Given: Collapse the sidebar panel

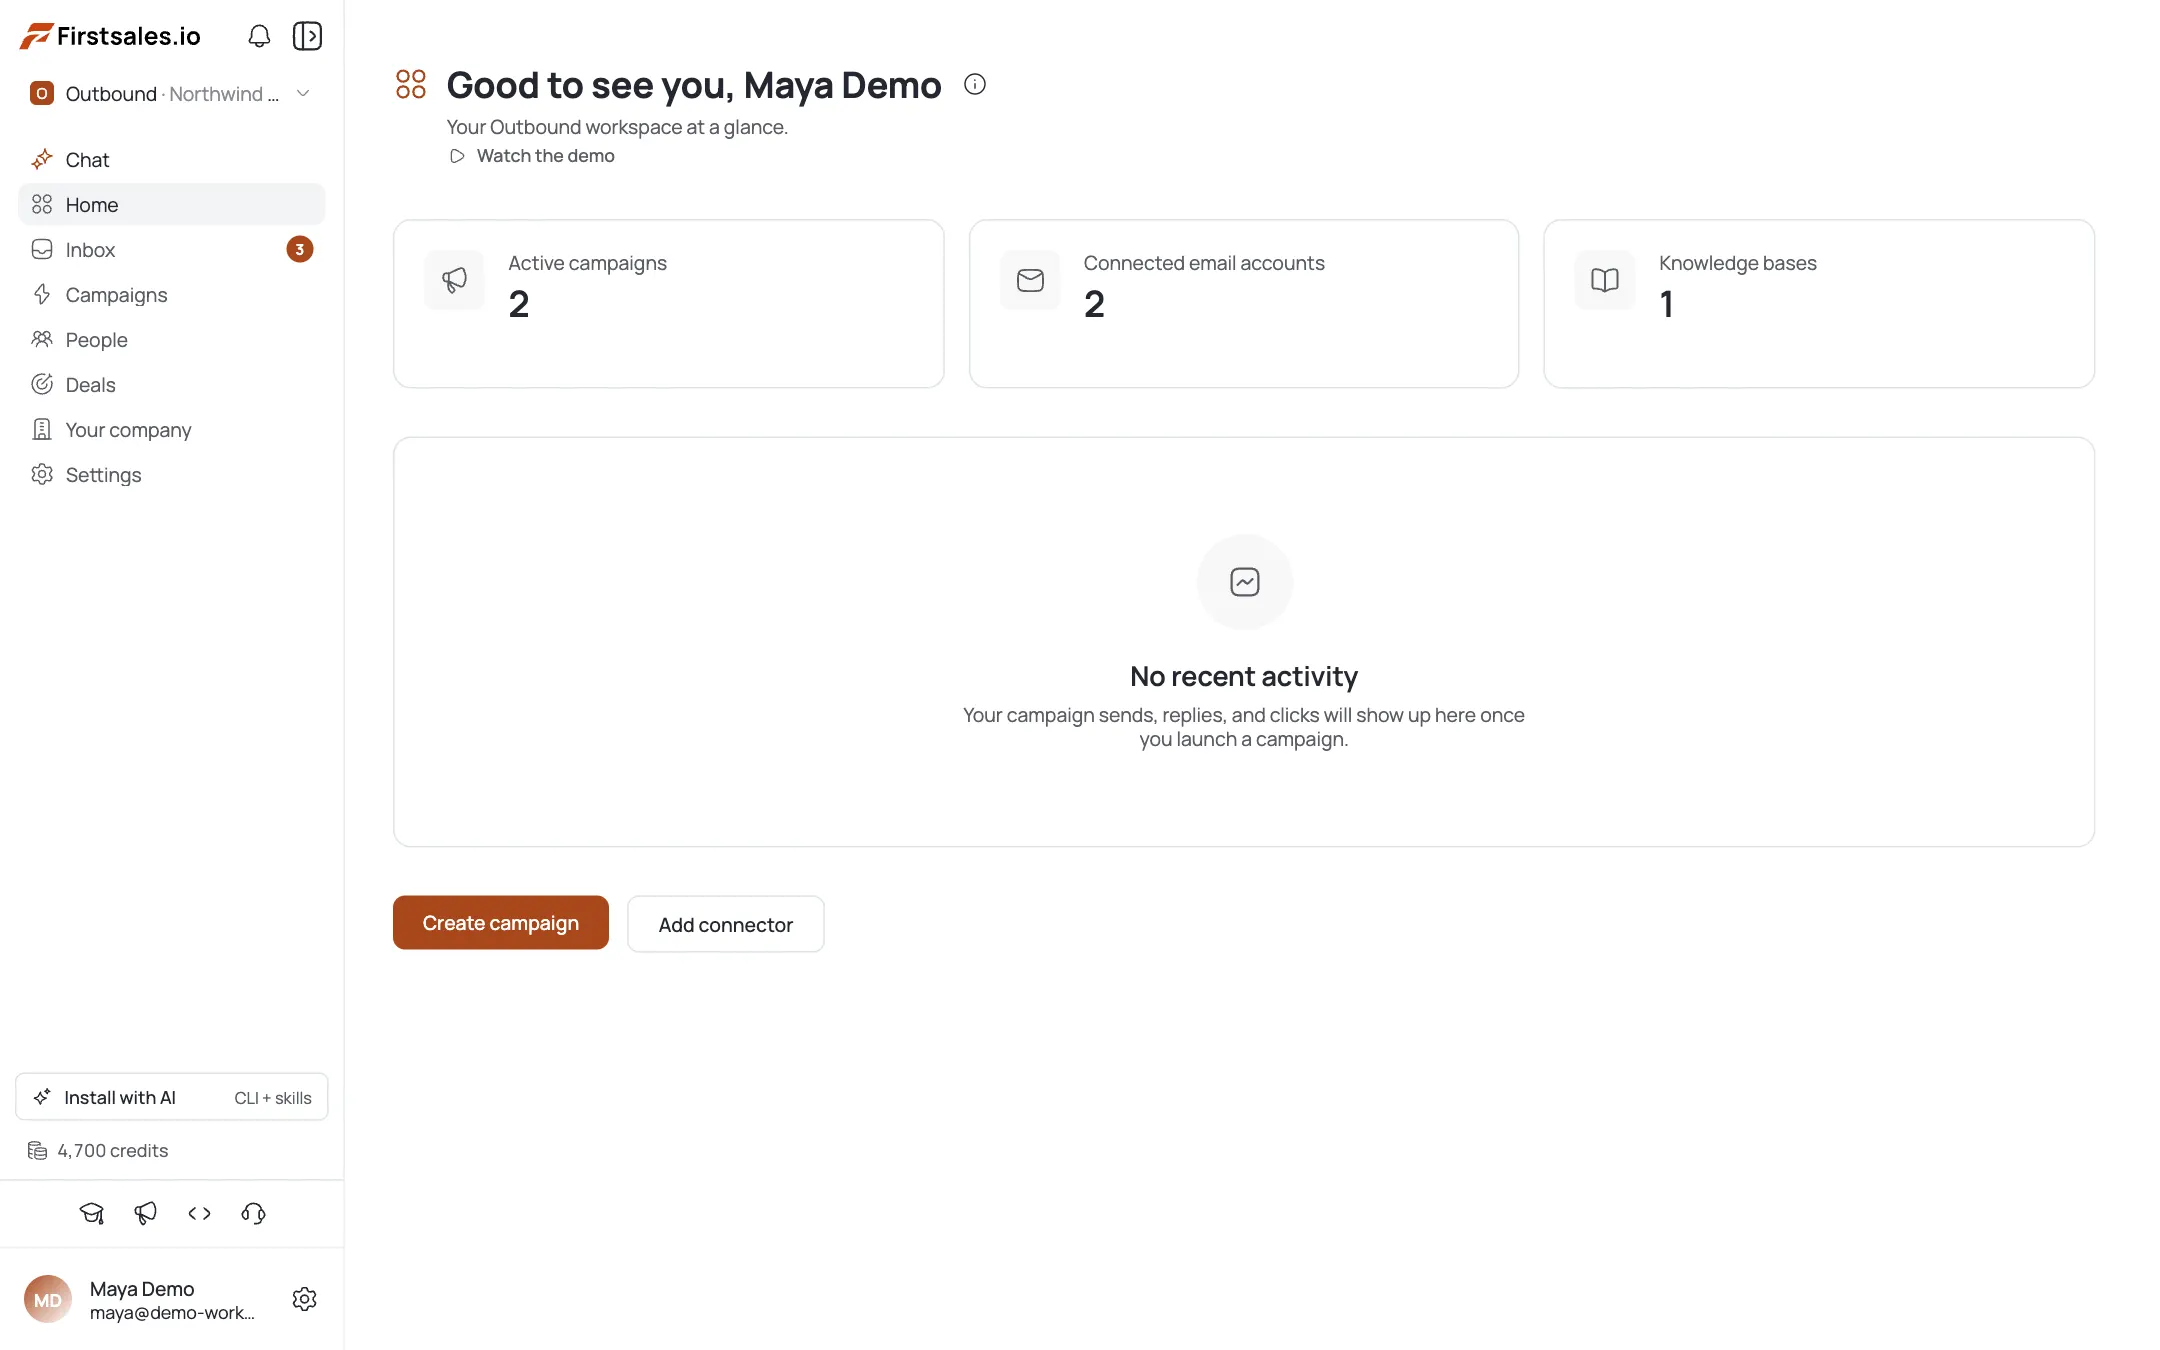Looking at the screenshot, I should tap(307, 37).
